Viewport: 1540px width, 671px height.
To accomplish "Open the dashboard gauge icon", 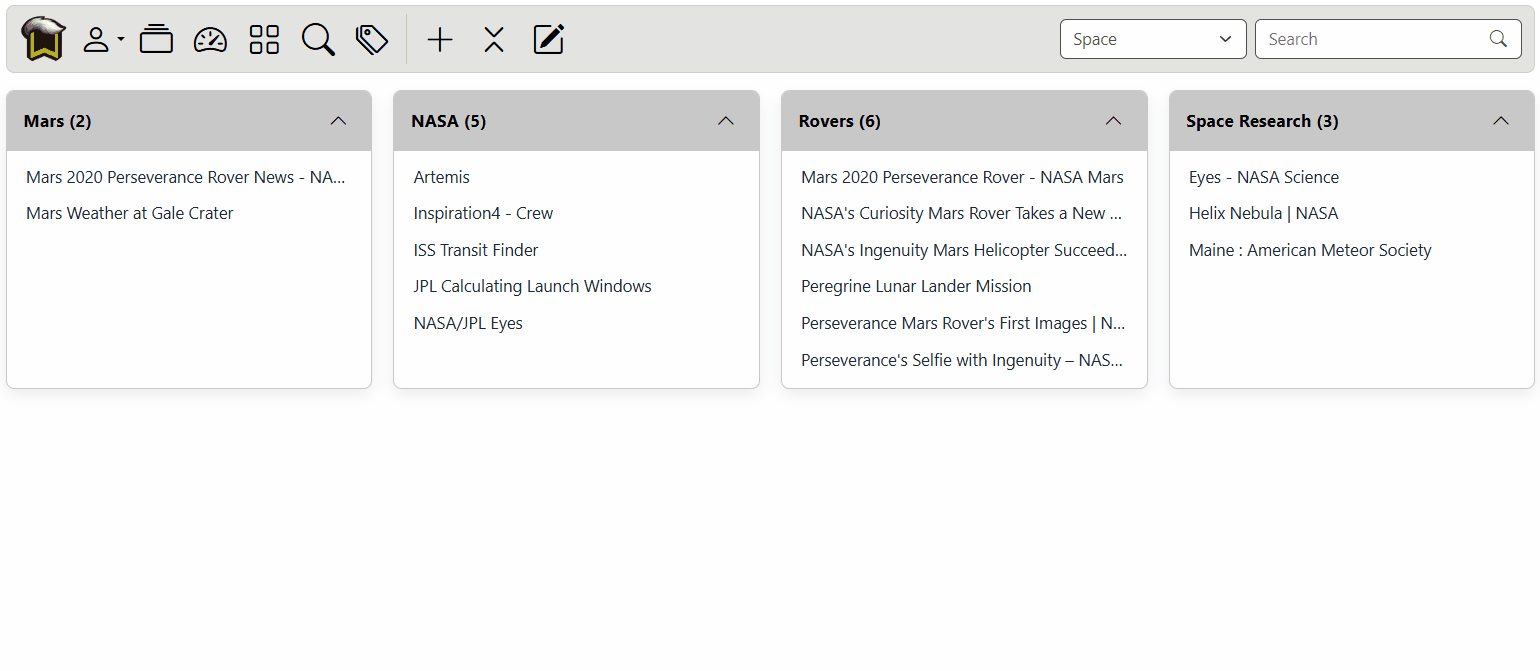I will tap(210, 40).
